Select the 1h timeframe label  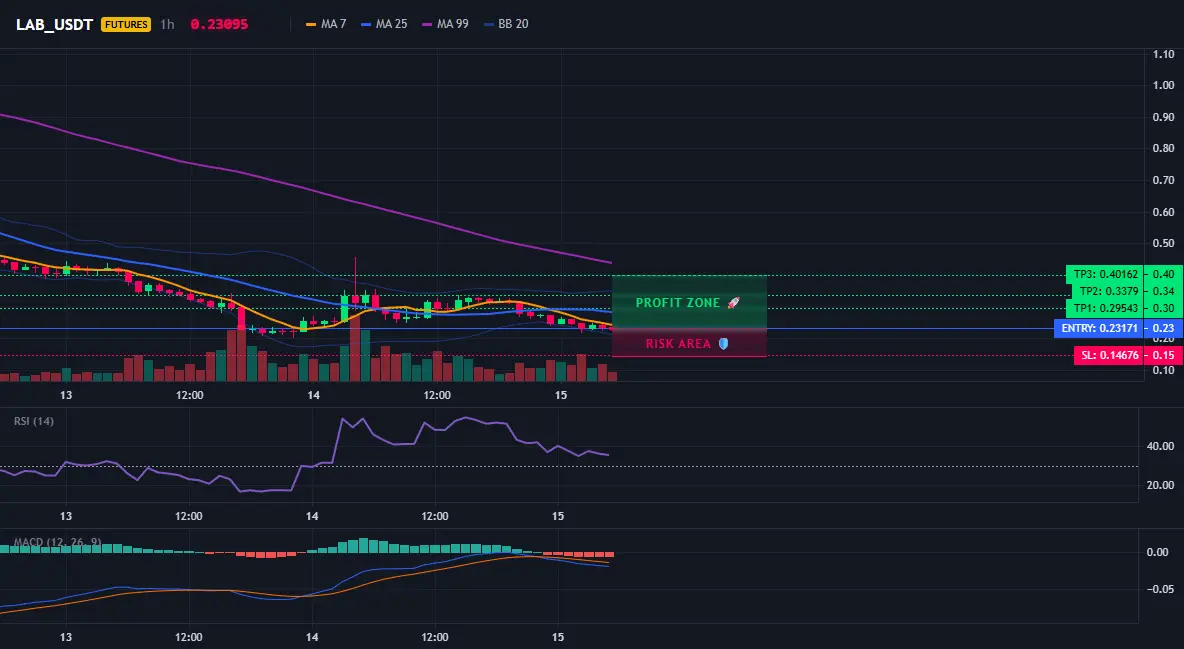click(167, 24)
